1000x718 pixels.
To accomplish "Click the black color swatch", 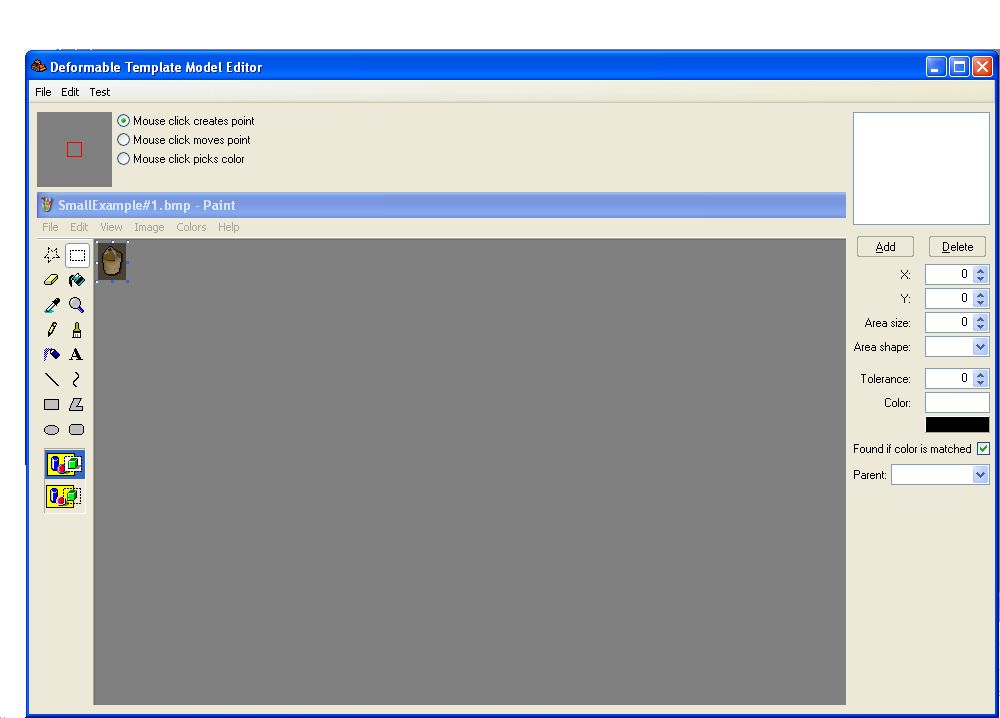I will point(957,425).
